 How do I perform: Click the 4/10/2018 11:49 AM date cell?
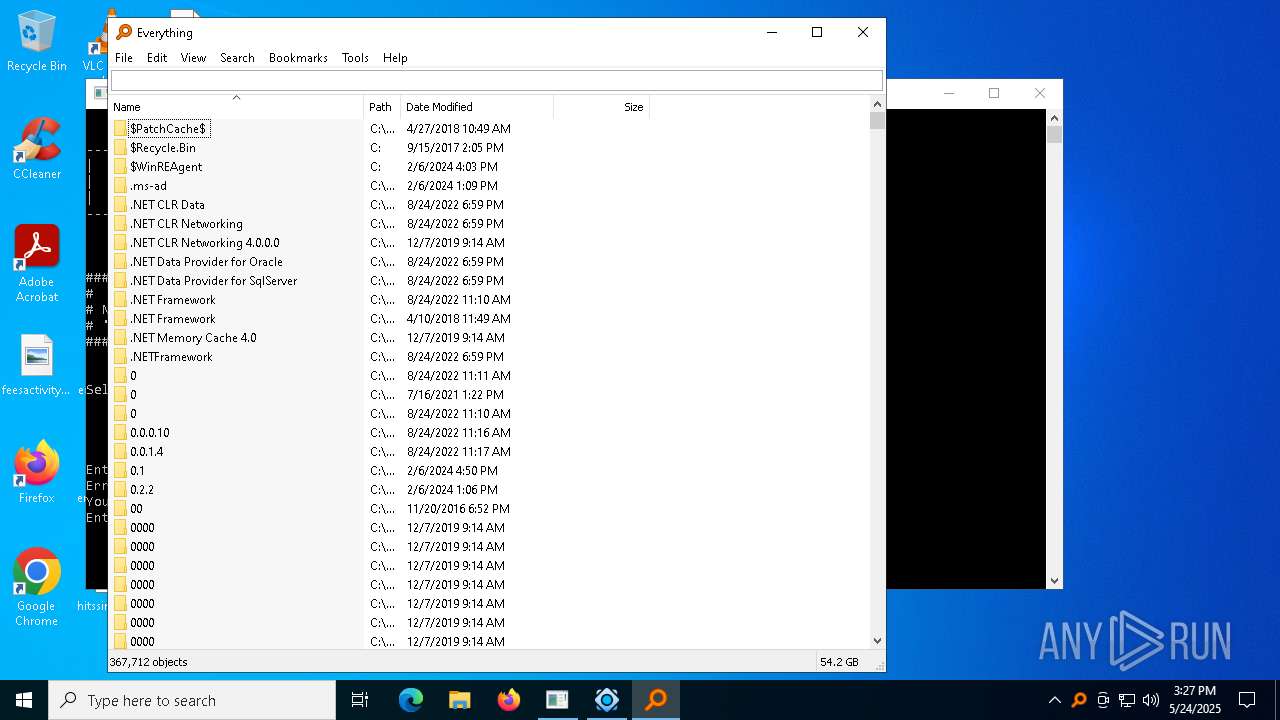[458, 319]
